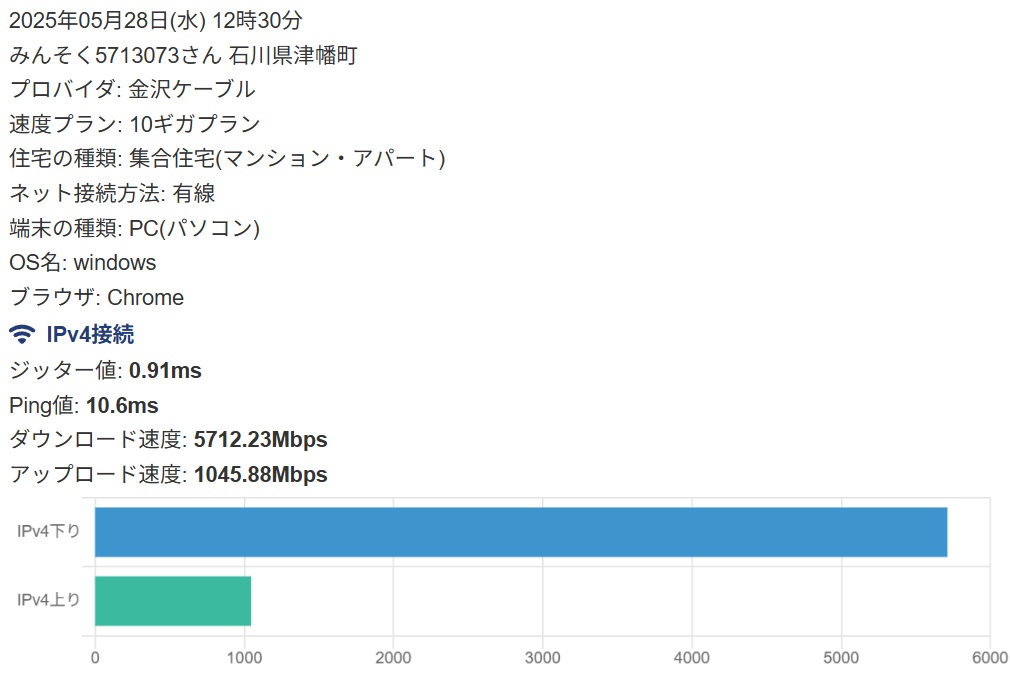
Task: Click the jitter value 0.91ms
Action: coord(165,371)
